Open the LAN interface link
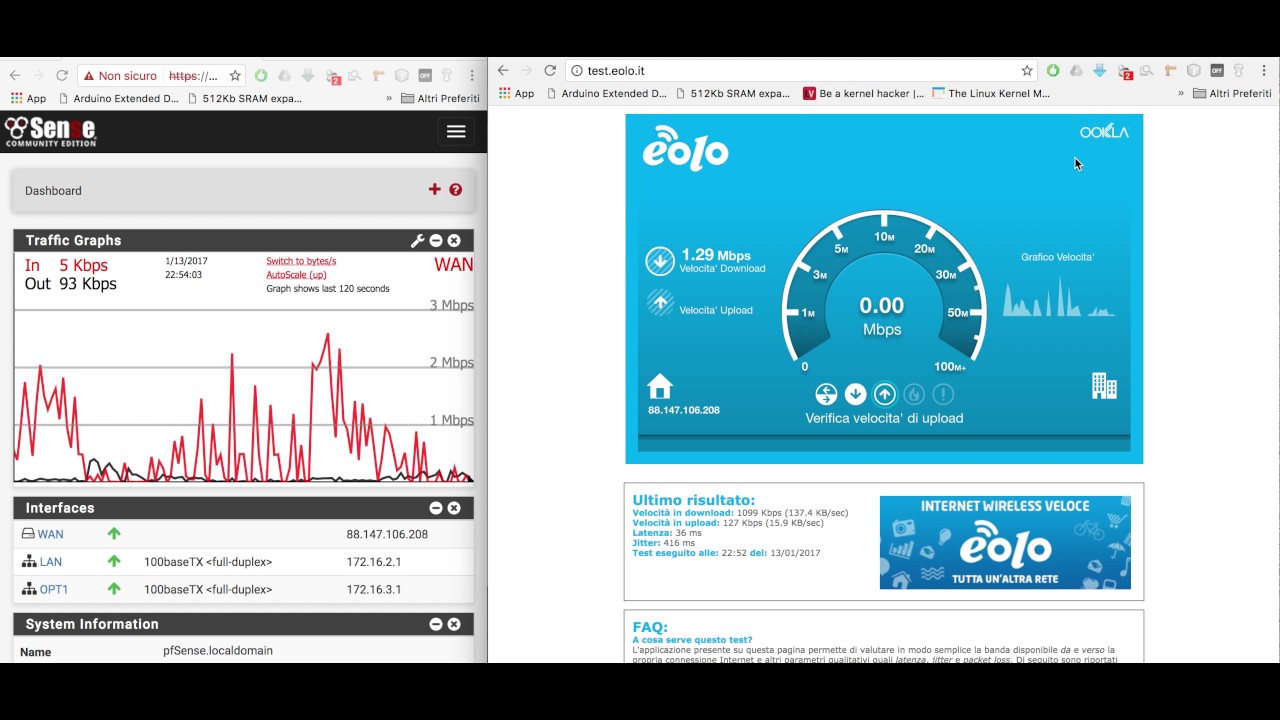 pos(50,562)
